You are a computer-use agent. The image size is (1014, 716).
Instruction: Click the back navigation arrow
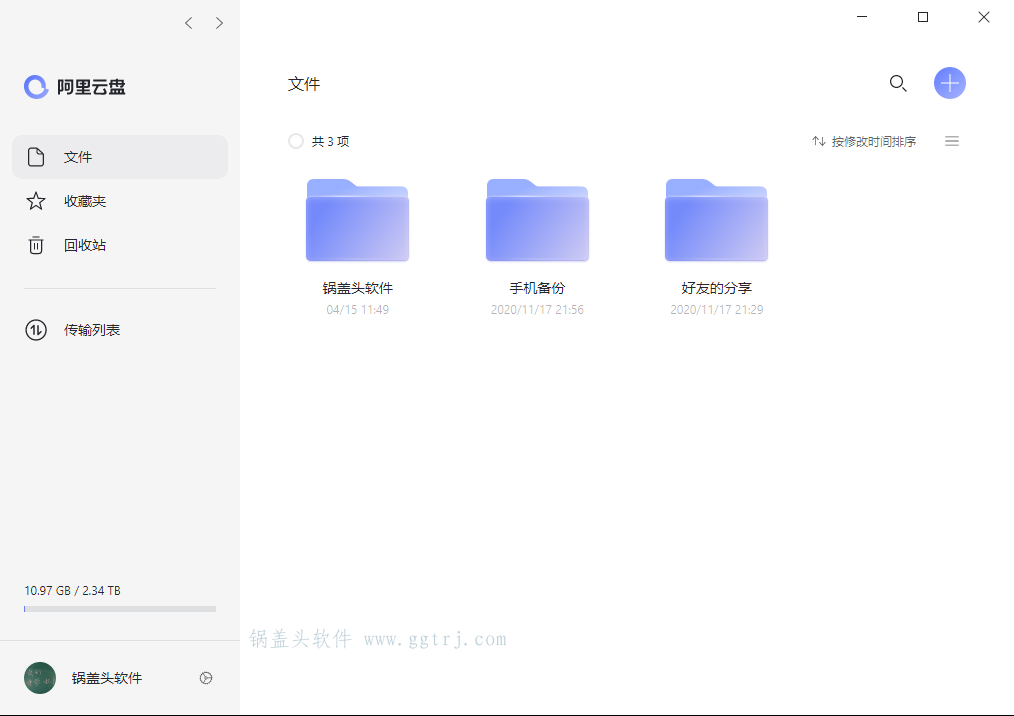click(x=188, y=23)
